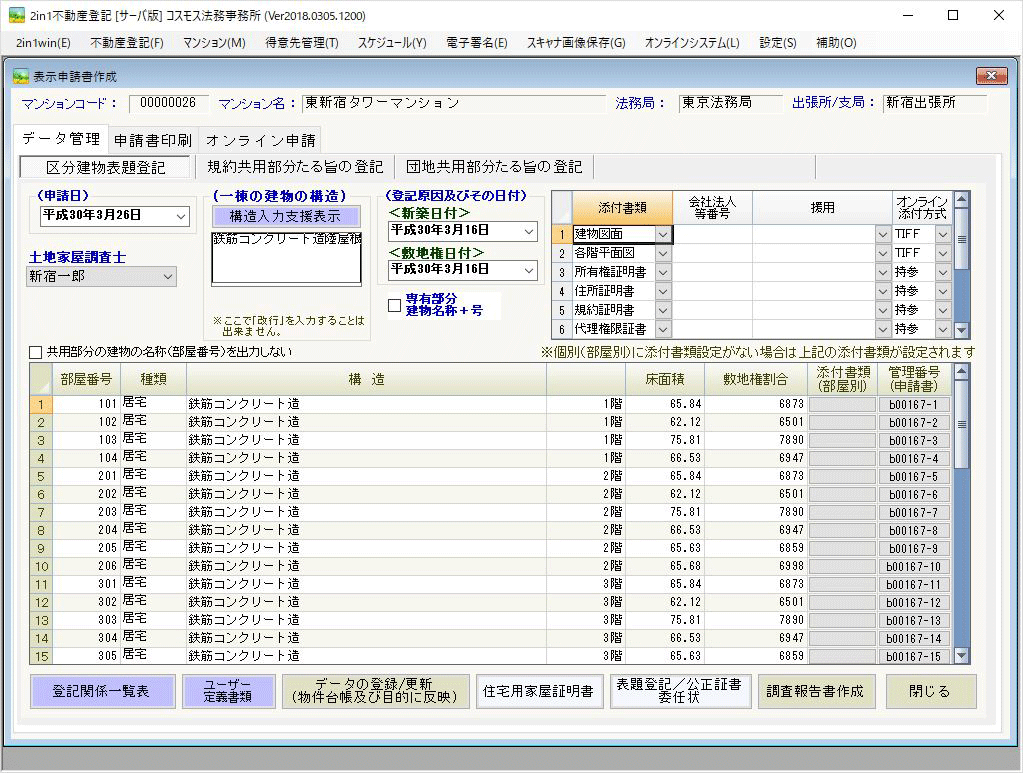The width and height of the screenshot is (1023, 773).
Task: Open the 不動産登記(I) menu
Action: point(126,43)
